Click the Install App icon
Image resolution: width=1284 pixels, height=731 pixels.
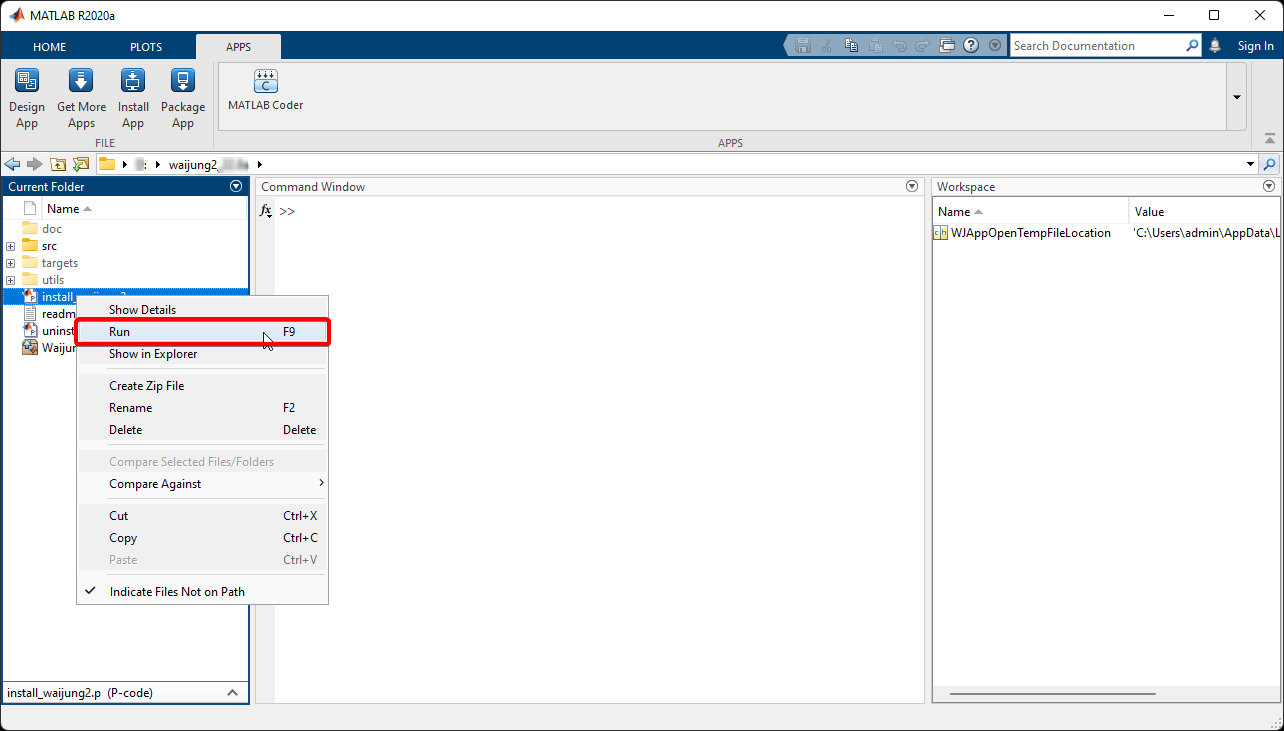133,81
